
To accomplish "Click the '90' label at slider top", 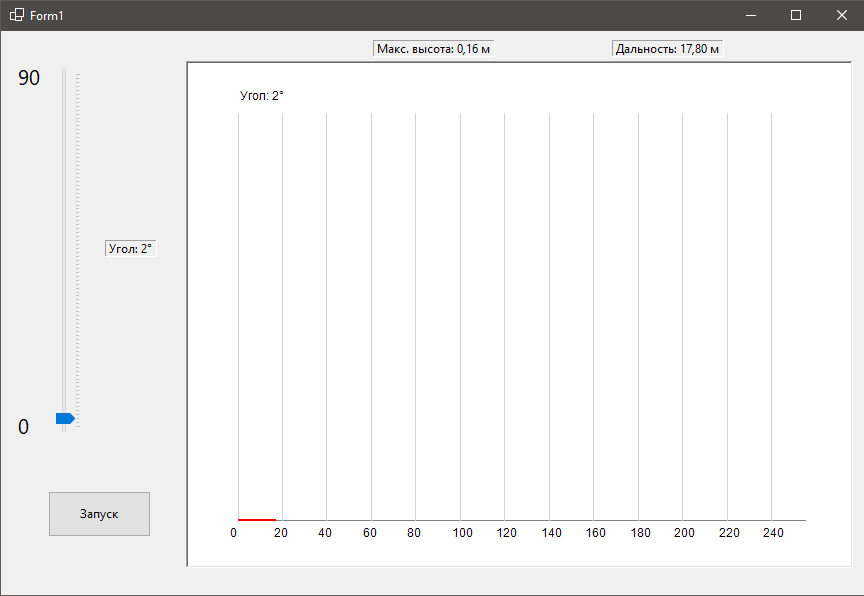I will coord(29,78).
